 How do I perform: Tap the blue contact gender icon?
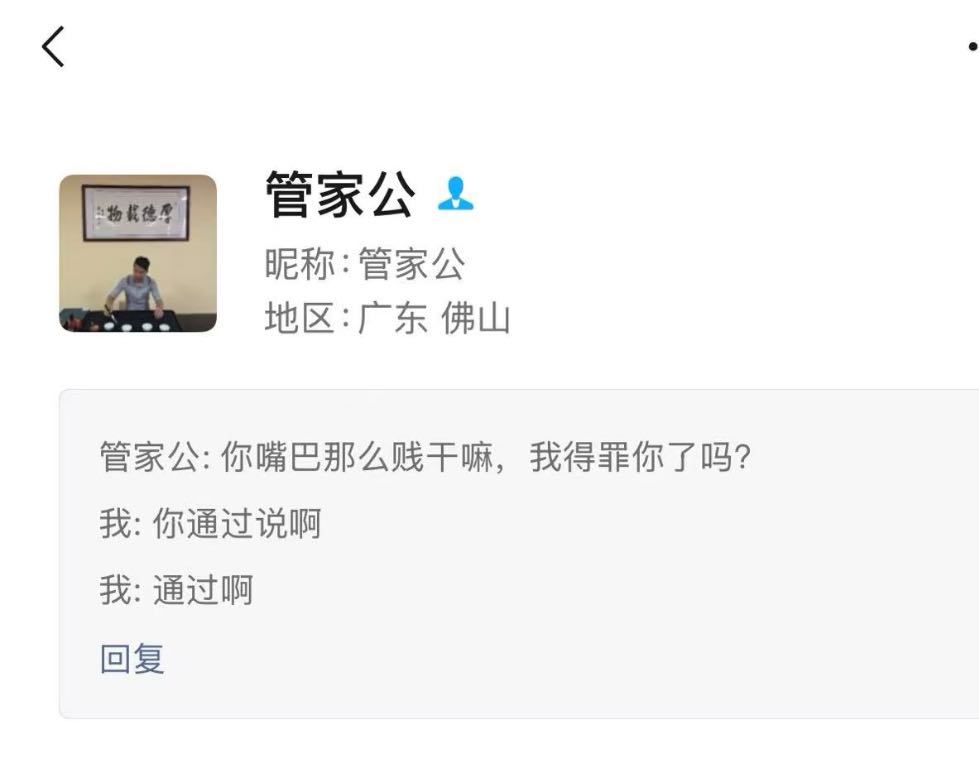click(x=455, y=194)
